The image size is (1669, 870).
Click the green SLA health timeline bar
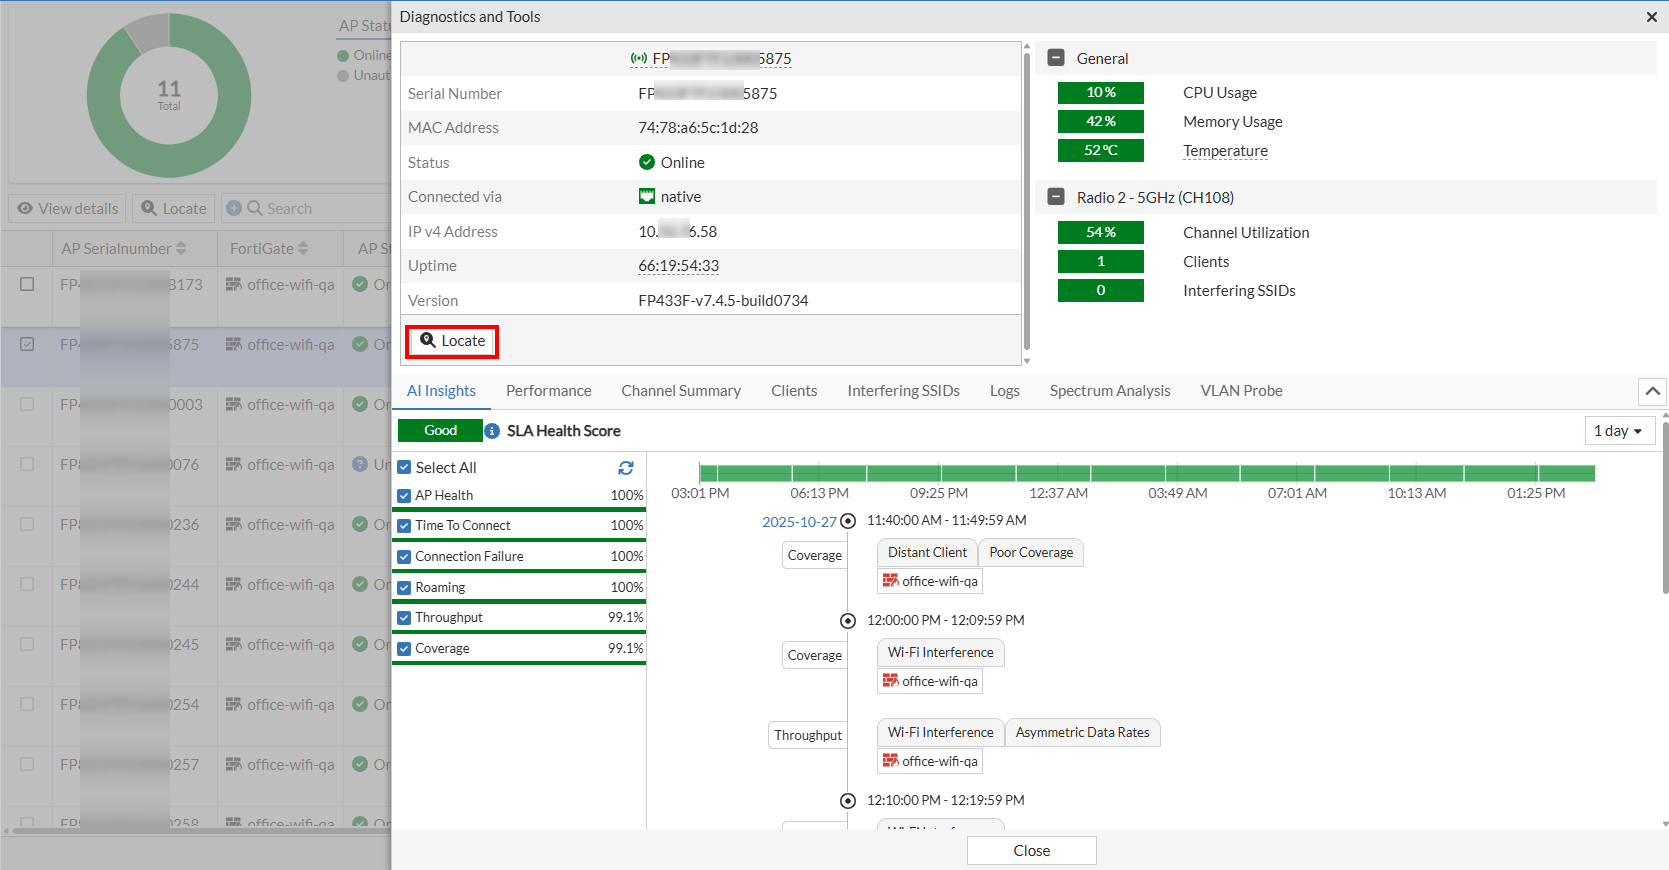[1146, 473]
